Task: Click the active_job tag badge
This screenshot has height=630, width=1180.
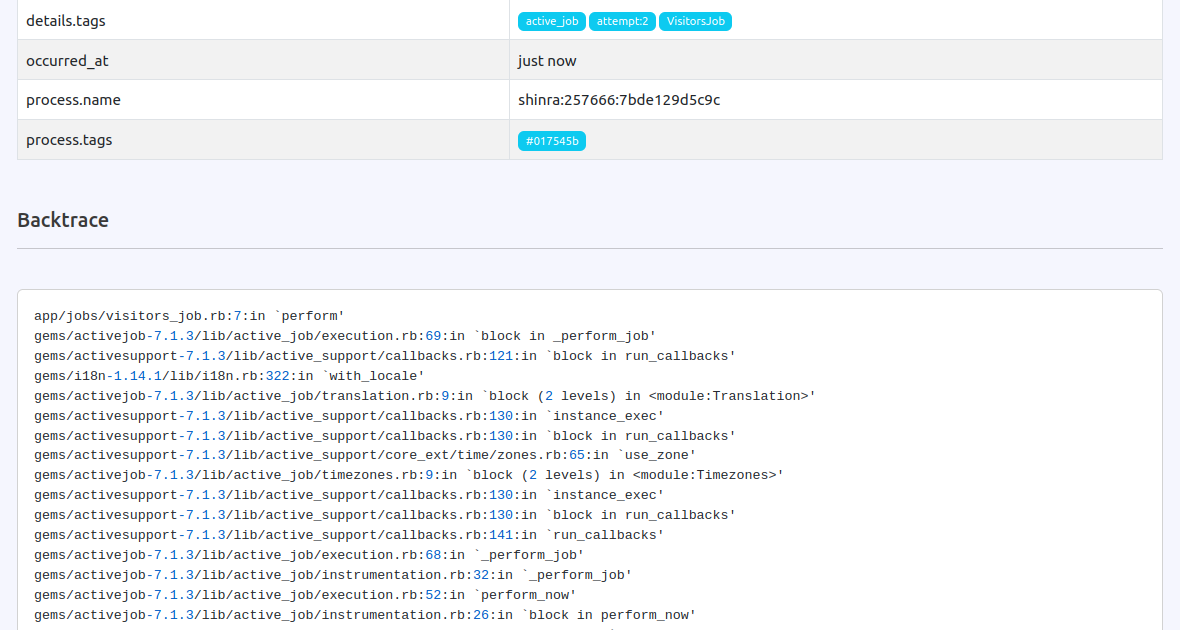Action: [x=552, y=21]
